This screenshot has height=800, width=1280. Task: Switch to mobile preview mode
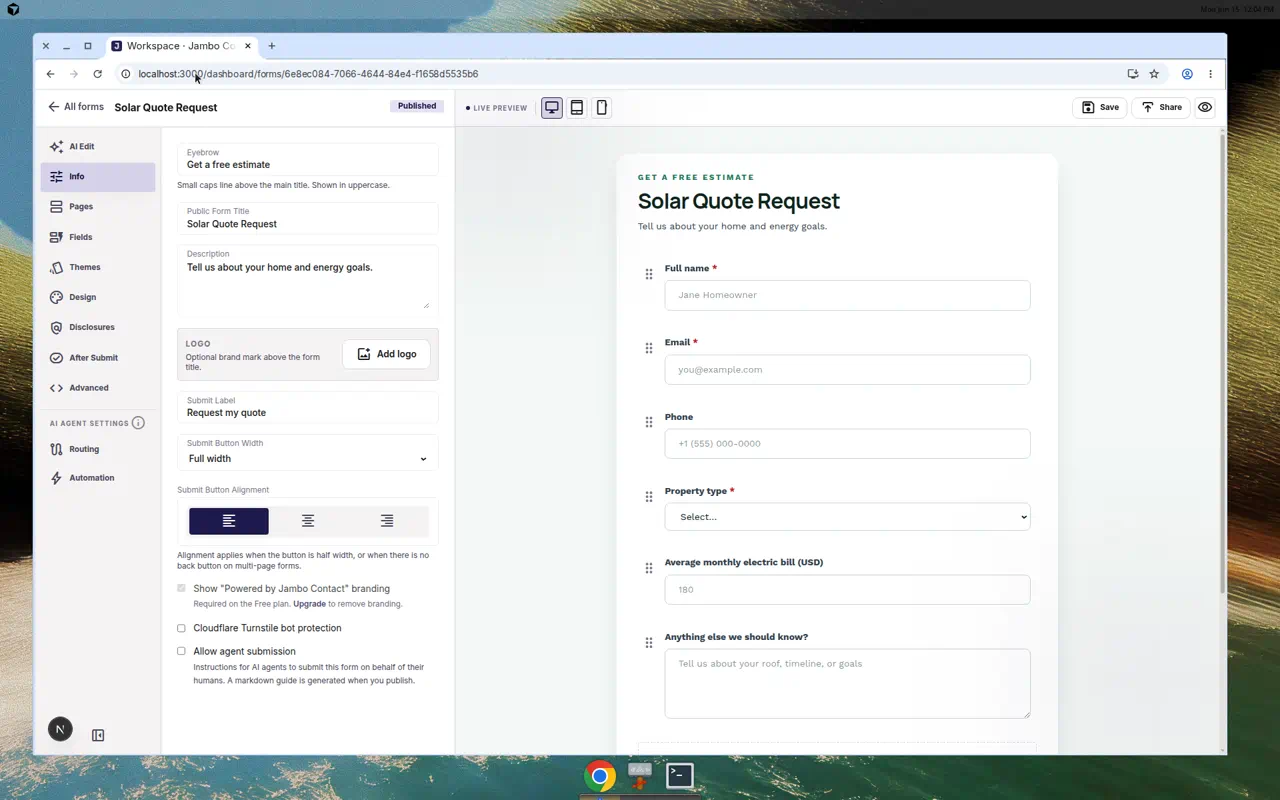tap(602, 107)
